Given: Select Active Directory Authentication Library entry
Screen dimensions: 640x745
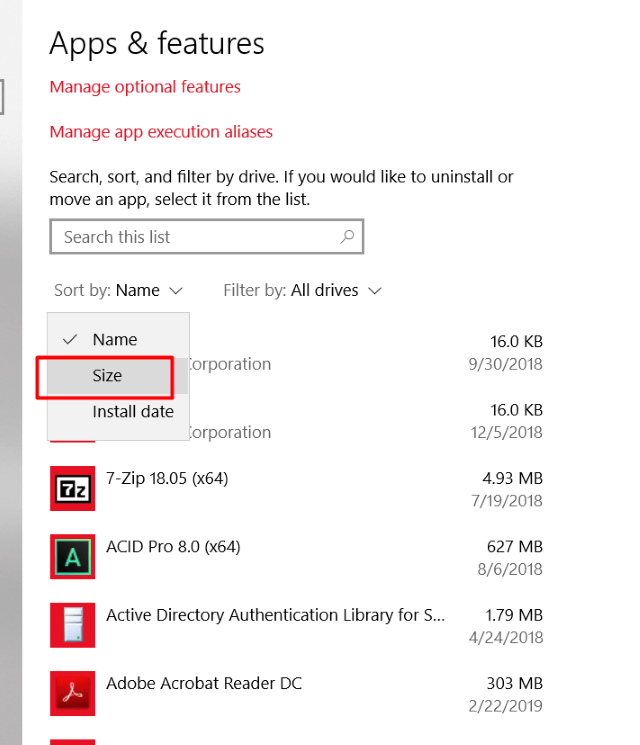Looking at the screenshot, I should [296, 625].
